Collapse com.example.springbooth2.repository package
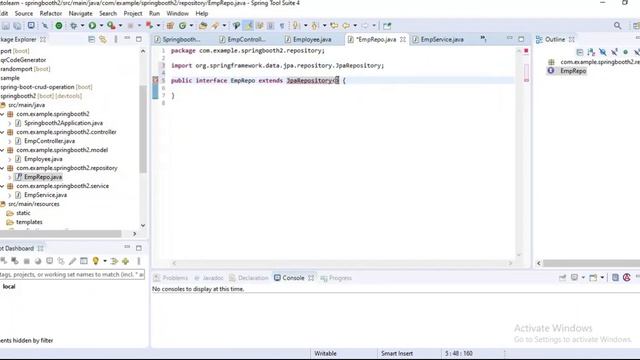This screenshot has width=640, height=360. pos(2,168)
